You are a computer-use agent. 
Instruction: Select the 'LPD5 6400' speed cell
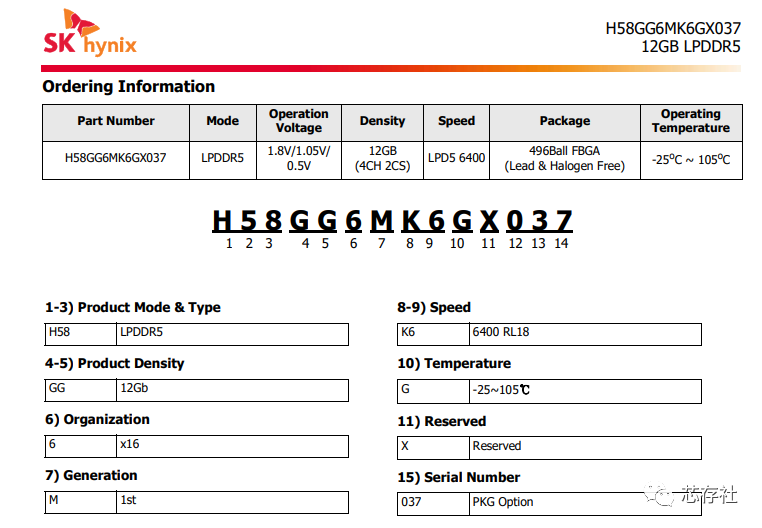(456, 158)
